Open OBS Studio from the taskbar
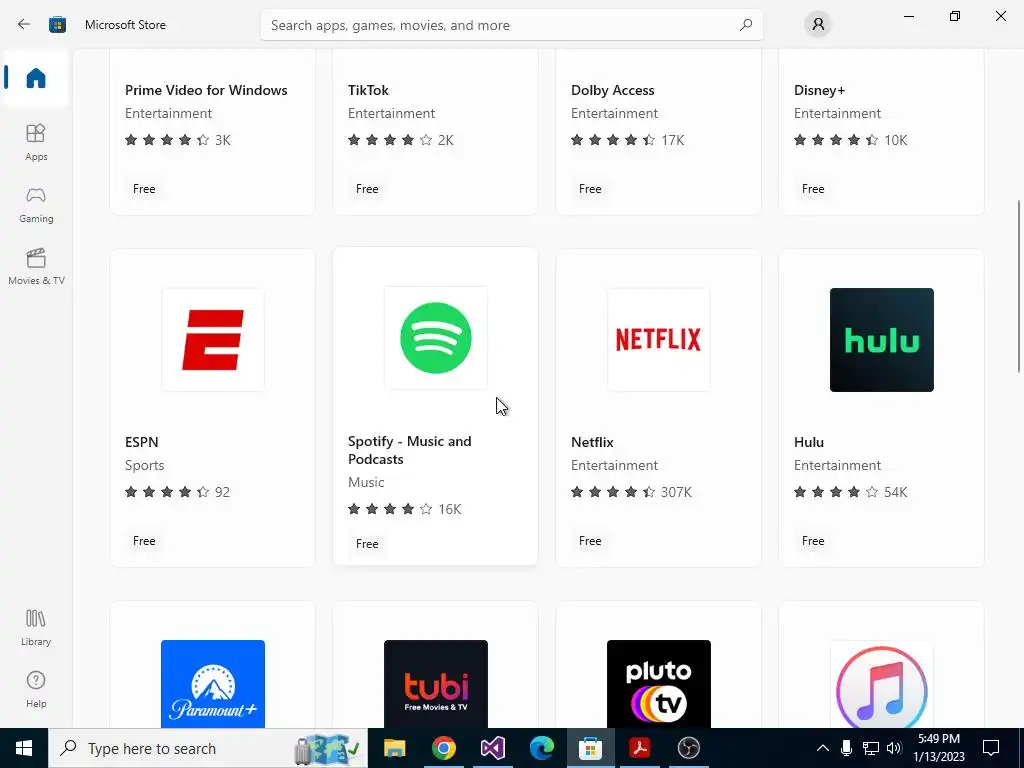The width and height of the screenshot is (1024, 768). [x=688, y=748]
